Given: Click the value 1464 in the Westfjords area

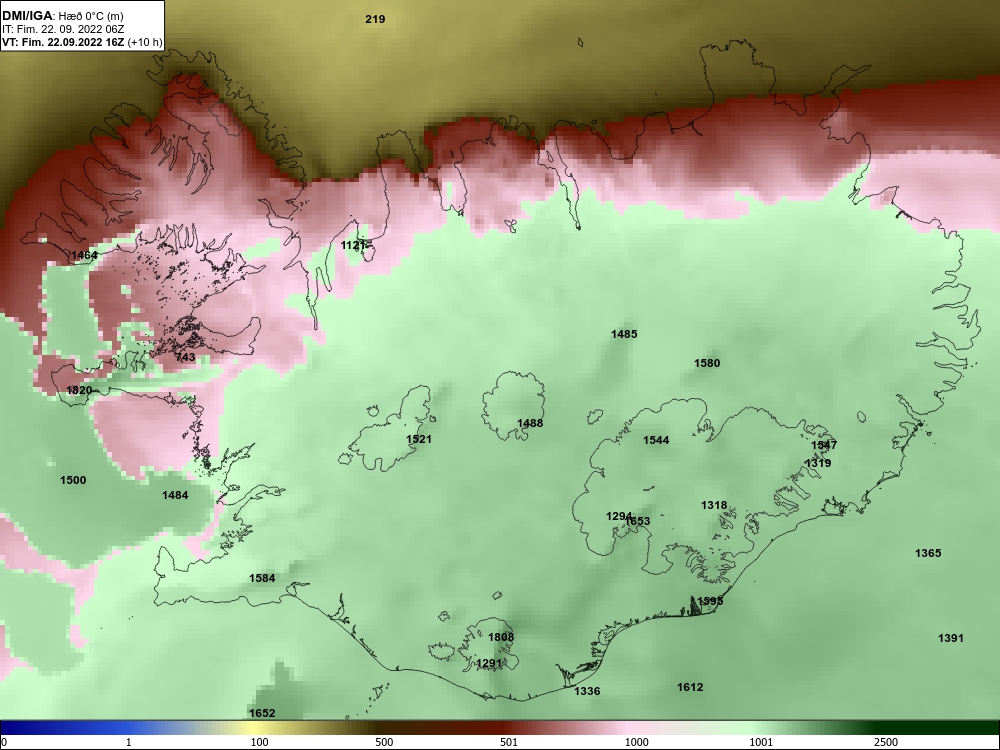Looking at the screenshot, I should point(84,255).
